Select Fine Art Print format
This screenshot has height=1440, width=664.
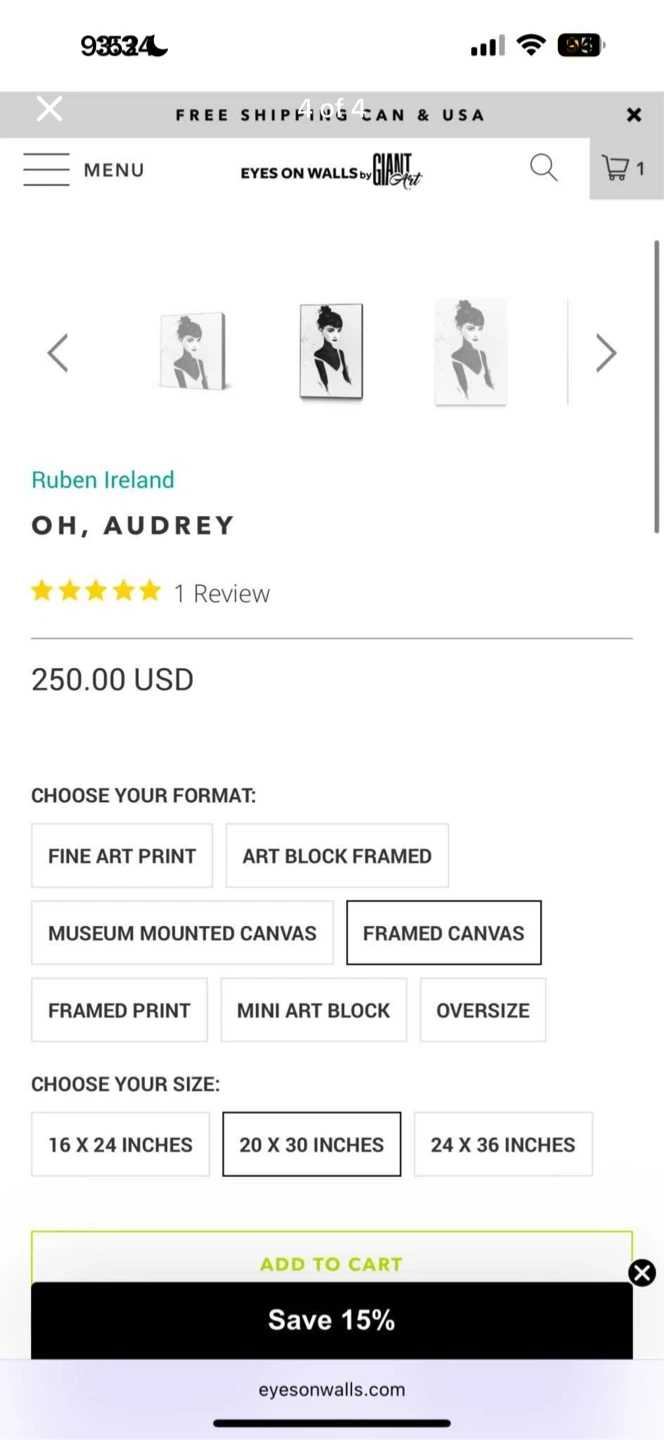point(122,856)
